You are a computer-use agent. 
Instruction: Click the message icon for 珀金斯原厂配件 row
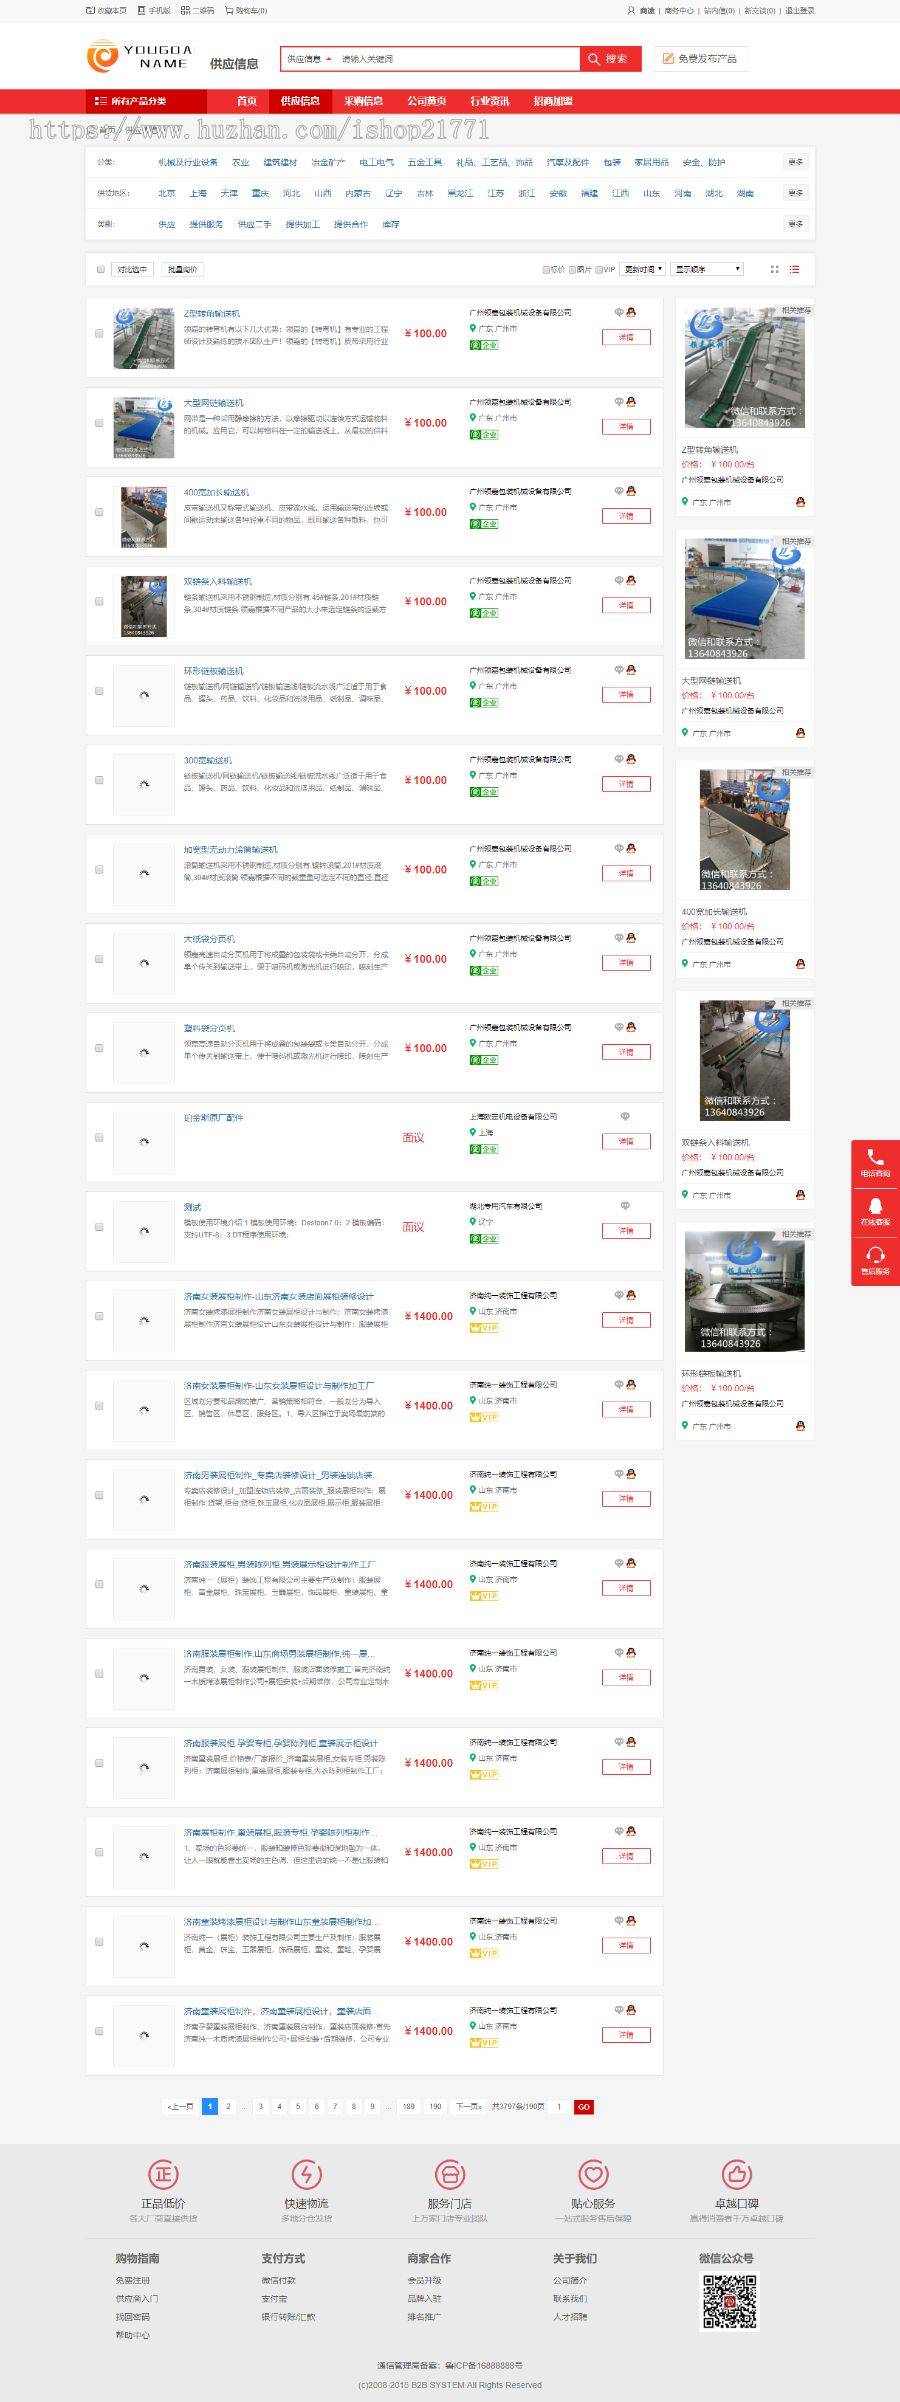point(625,1116)
